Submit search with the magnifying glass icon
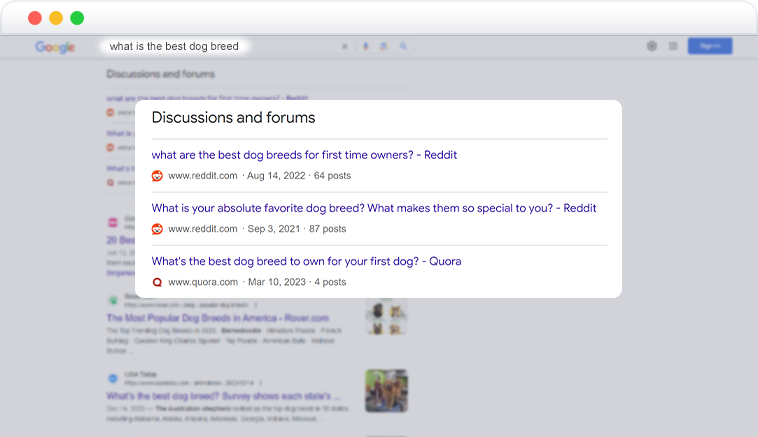 (x=403, y=46)
